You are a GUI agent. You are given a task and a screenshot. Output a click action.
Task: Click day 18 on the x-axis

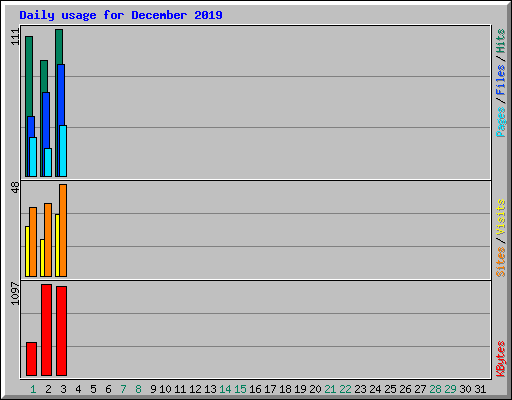pyautogui.click(x=285, y=389)
